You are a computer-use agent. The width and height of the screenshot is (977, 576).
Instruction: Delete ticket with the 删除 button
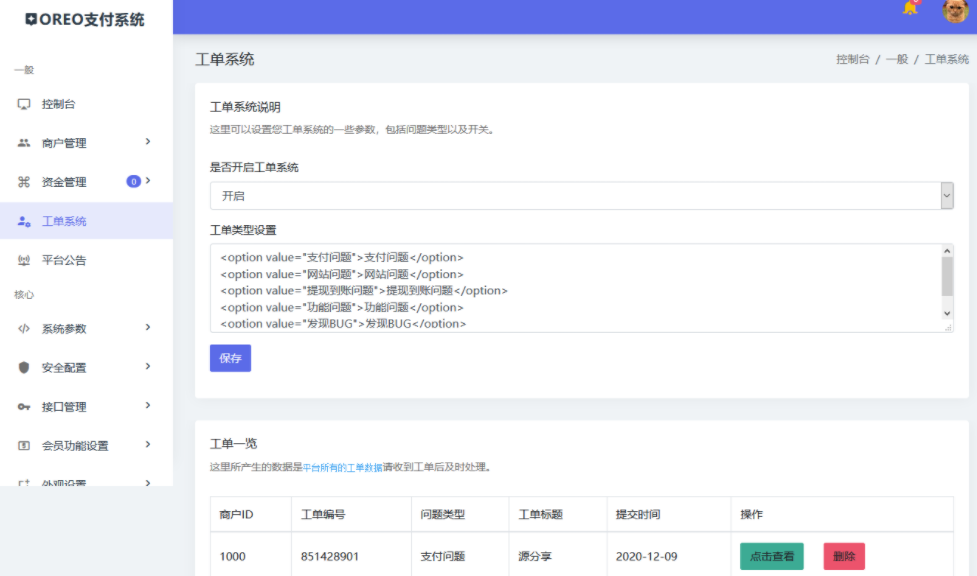click(844, 556)
